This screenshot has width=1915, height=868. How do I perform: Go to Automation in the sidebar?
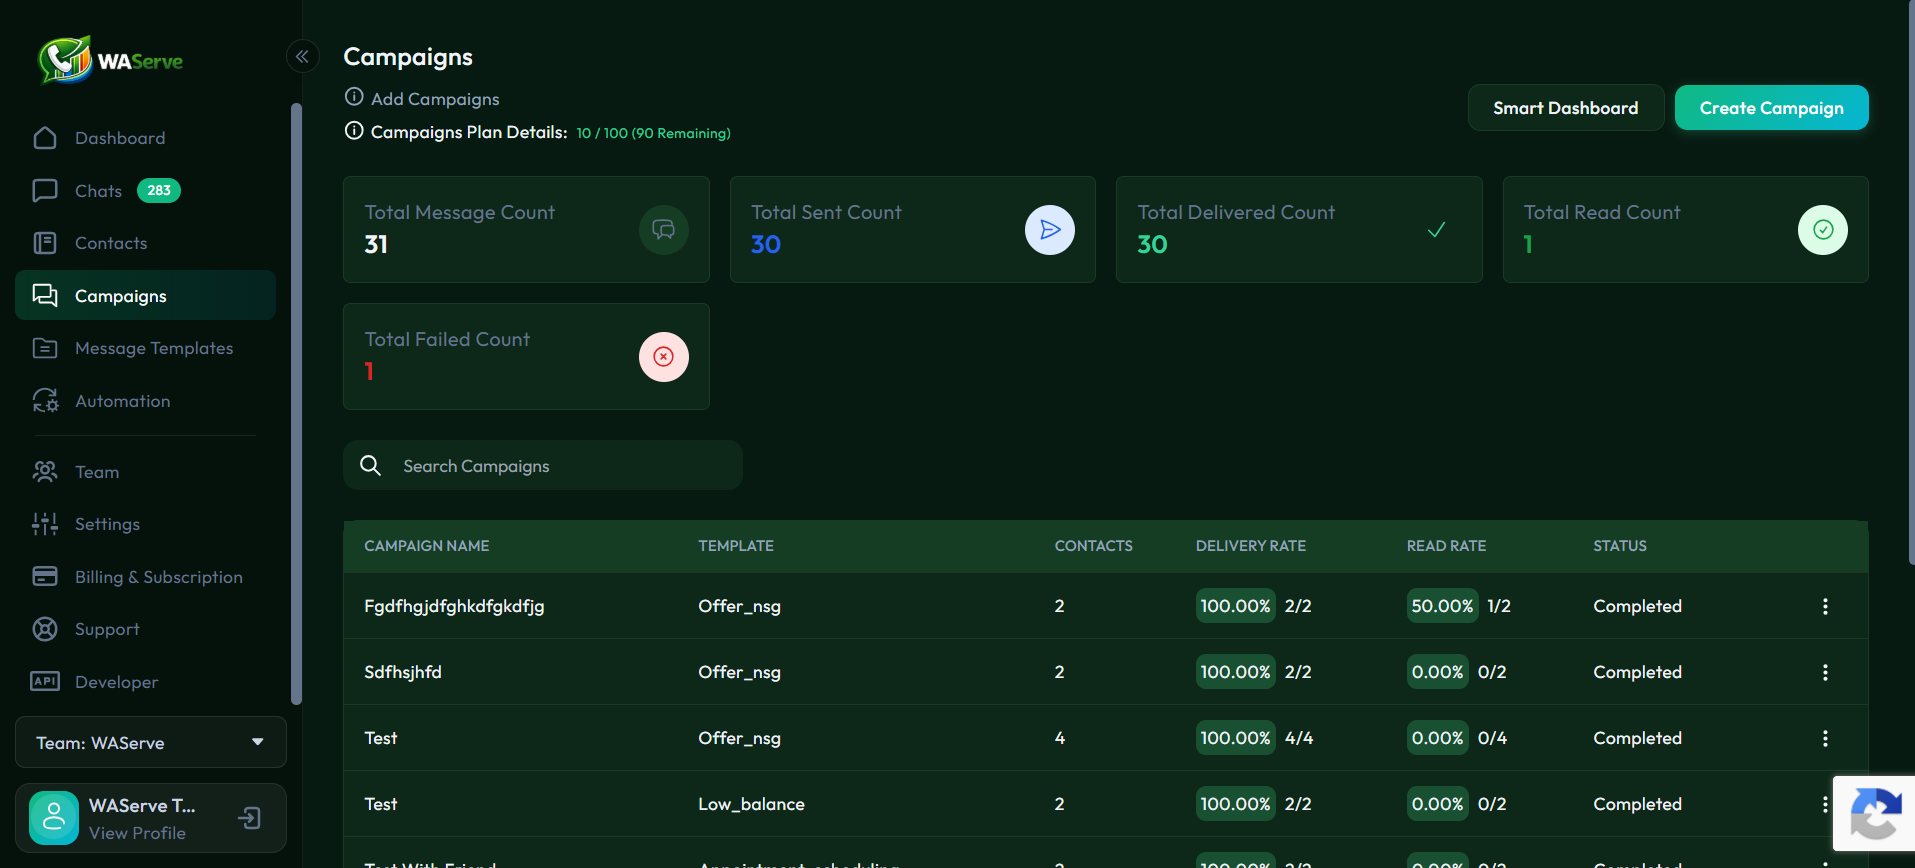122,401
